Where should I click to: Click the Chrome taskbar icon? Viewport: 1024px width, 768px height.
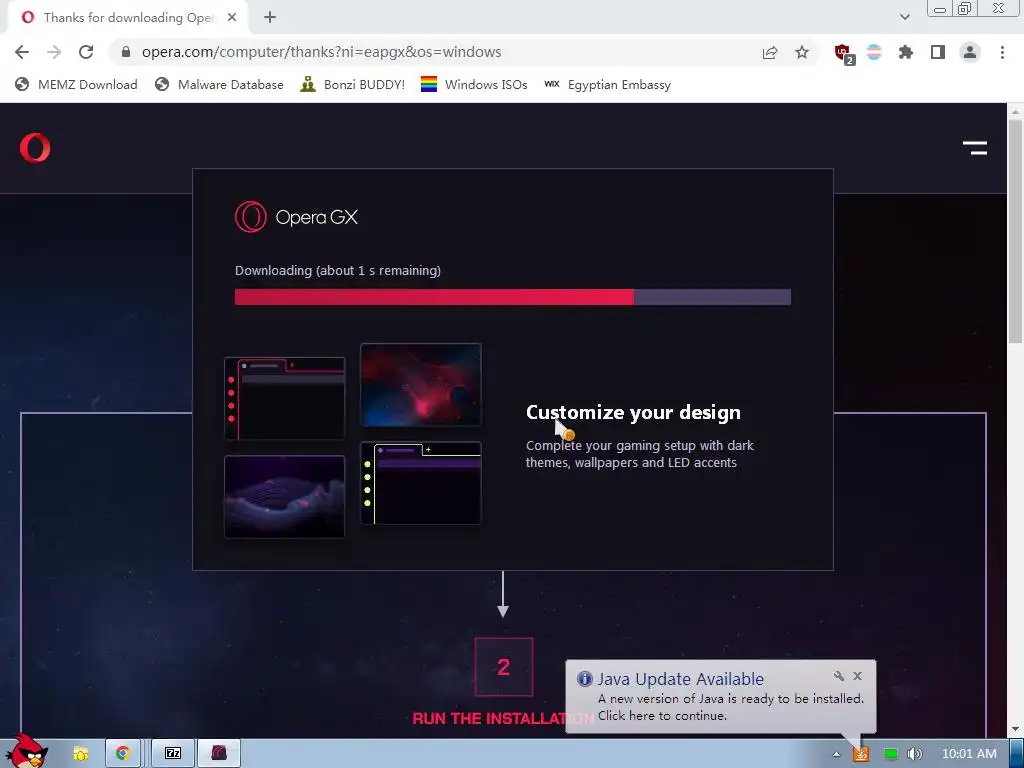click(x=123, y=754)
